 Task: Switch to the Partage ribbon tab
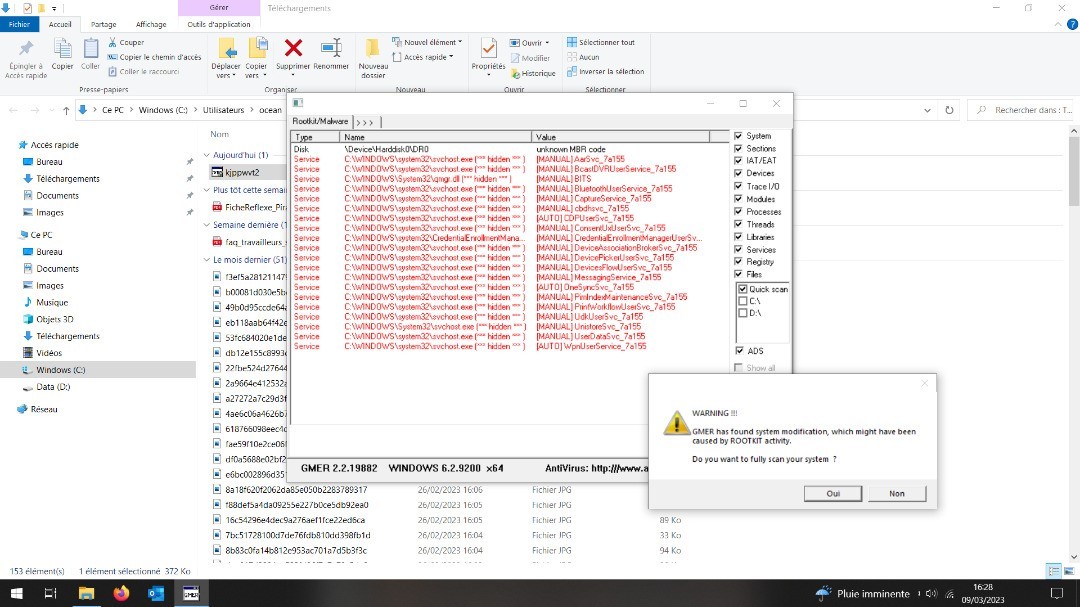click(103, 24)
